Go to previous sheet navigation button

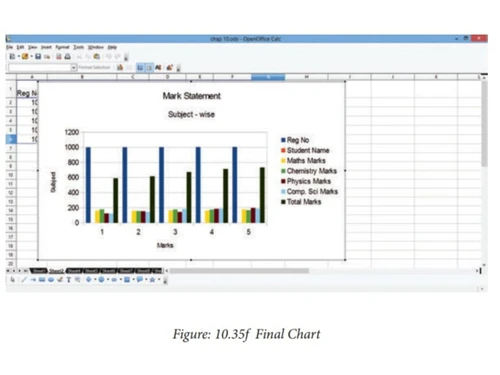14,271
